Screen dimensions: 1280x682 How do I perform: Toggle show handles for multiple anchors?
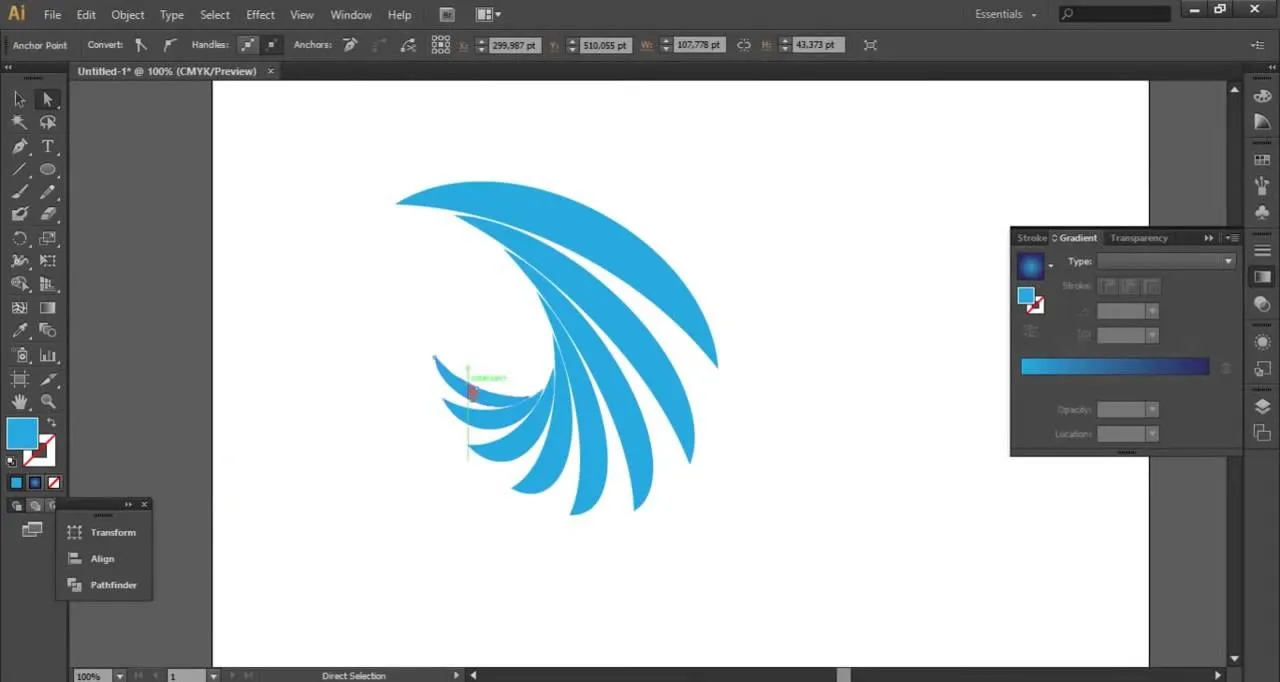(246, 45)
